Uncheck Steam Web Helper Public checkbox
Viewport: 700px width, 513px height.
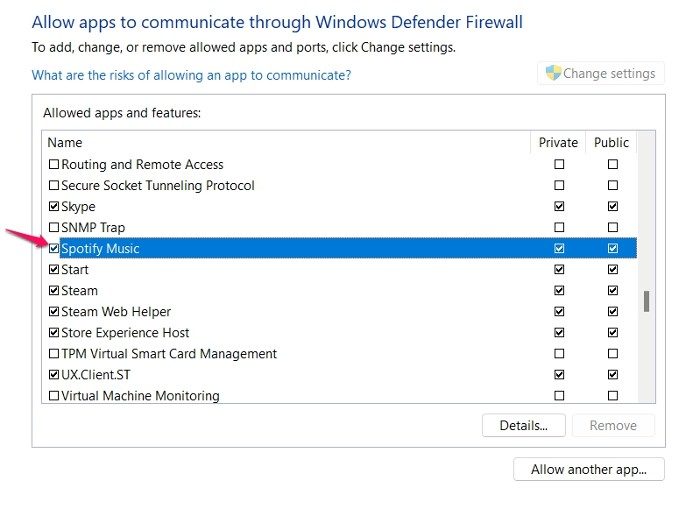pos(613,311)
